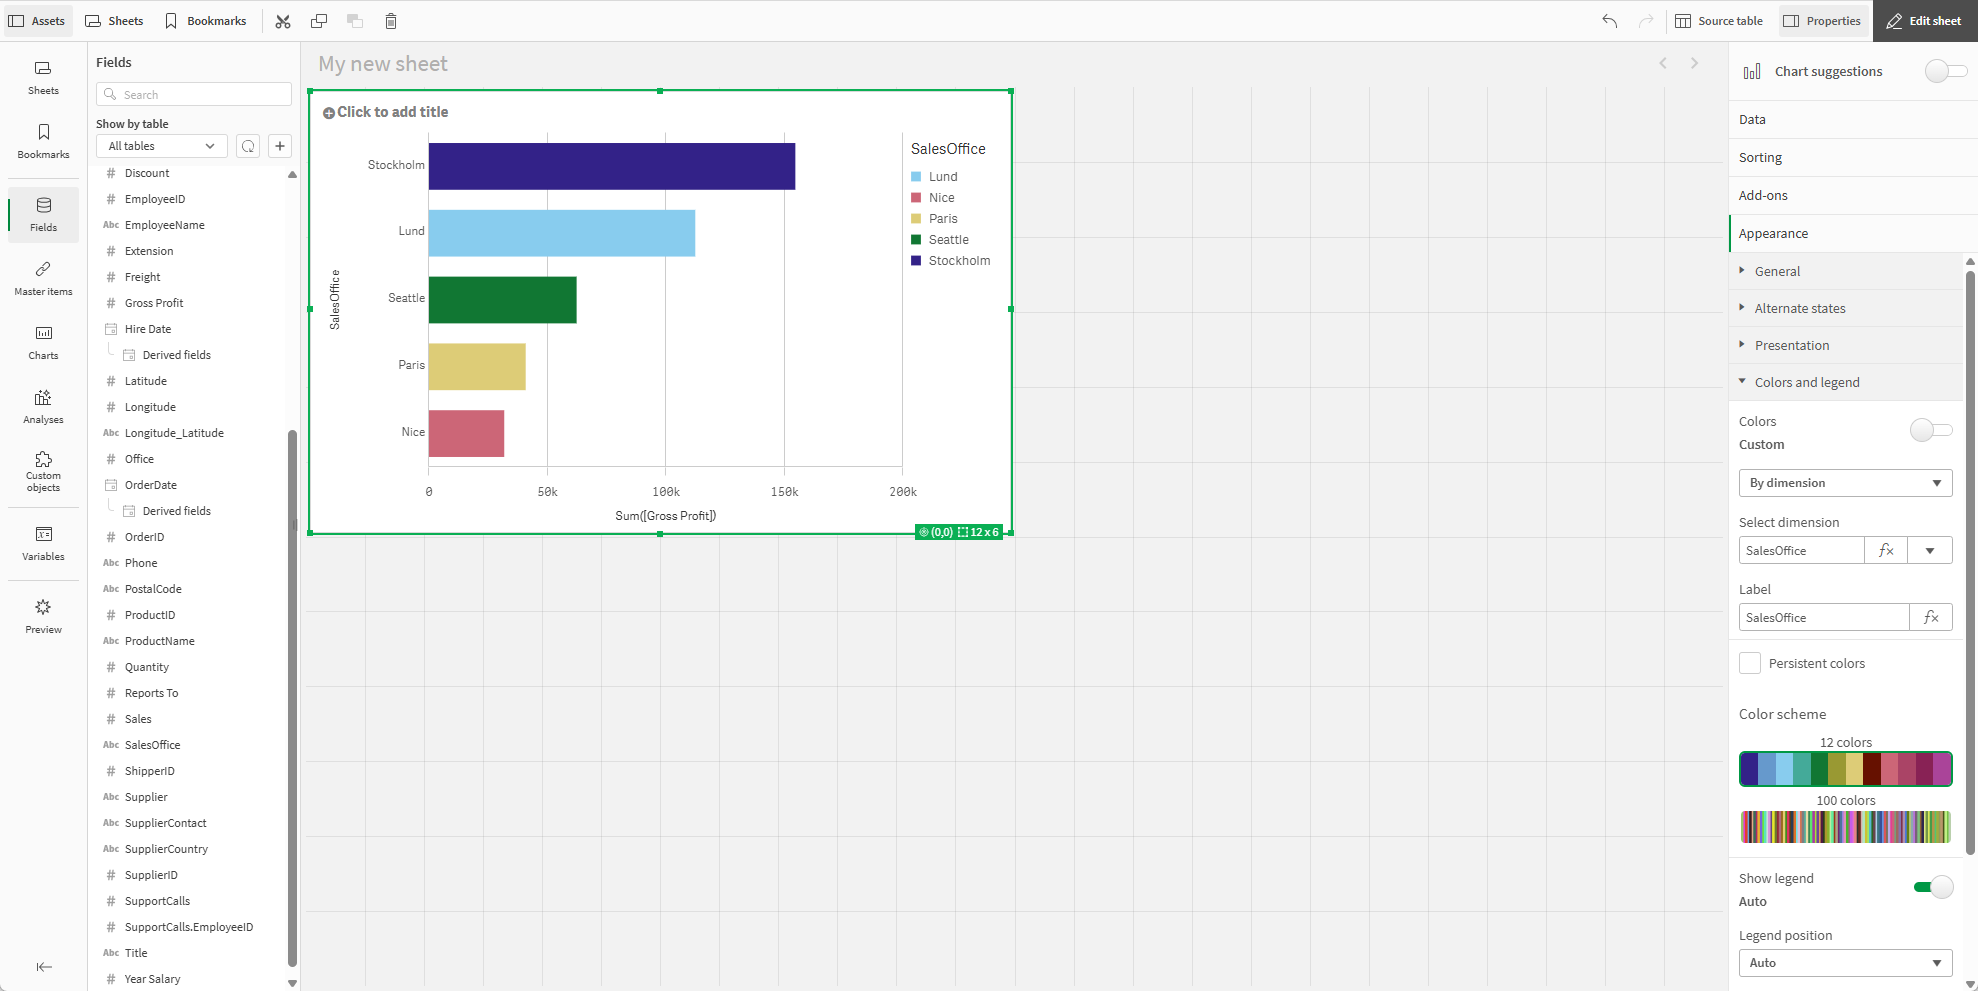Enable Chart suggestions
This screenshot has width=1978, height=991.
point(1945,71)
